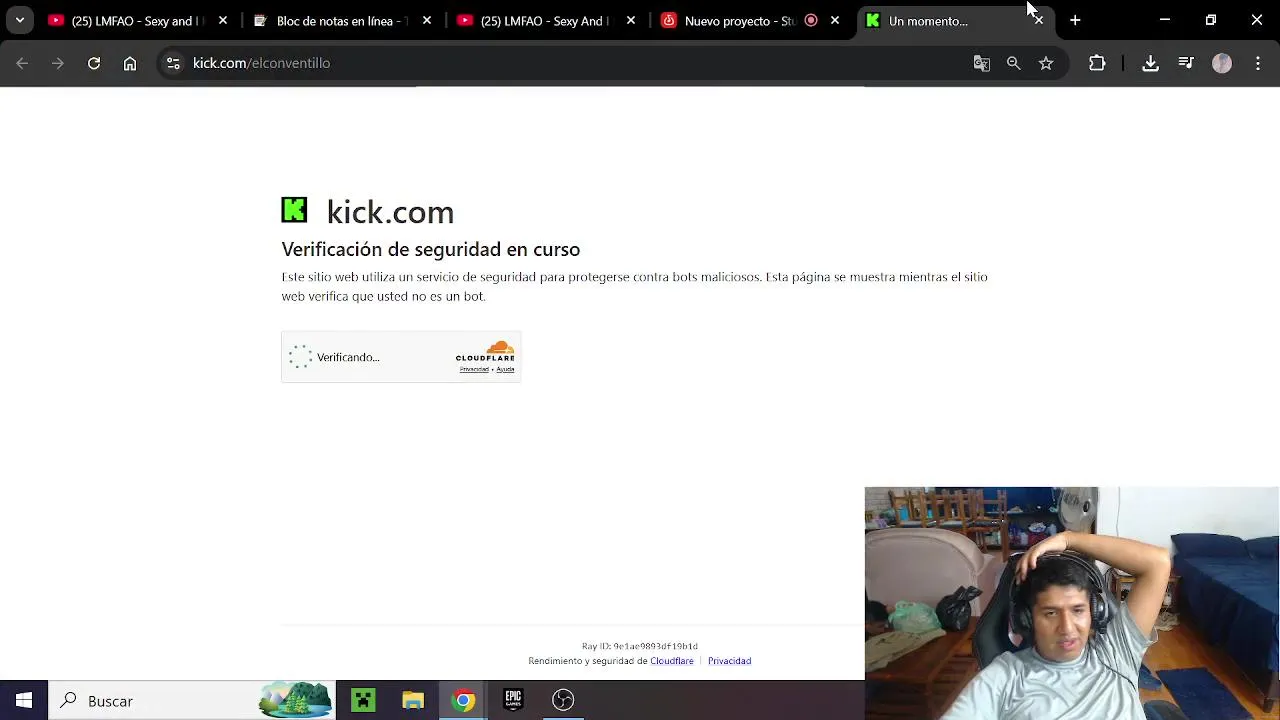The image size is (1280, 720).
Task: Open the Windows Start menu
Action: [24, 701]
